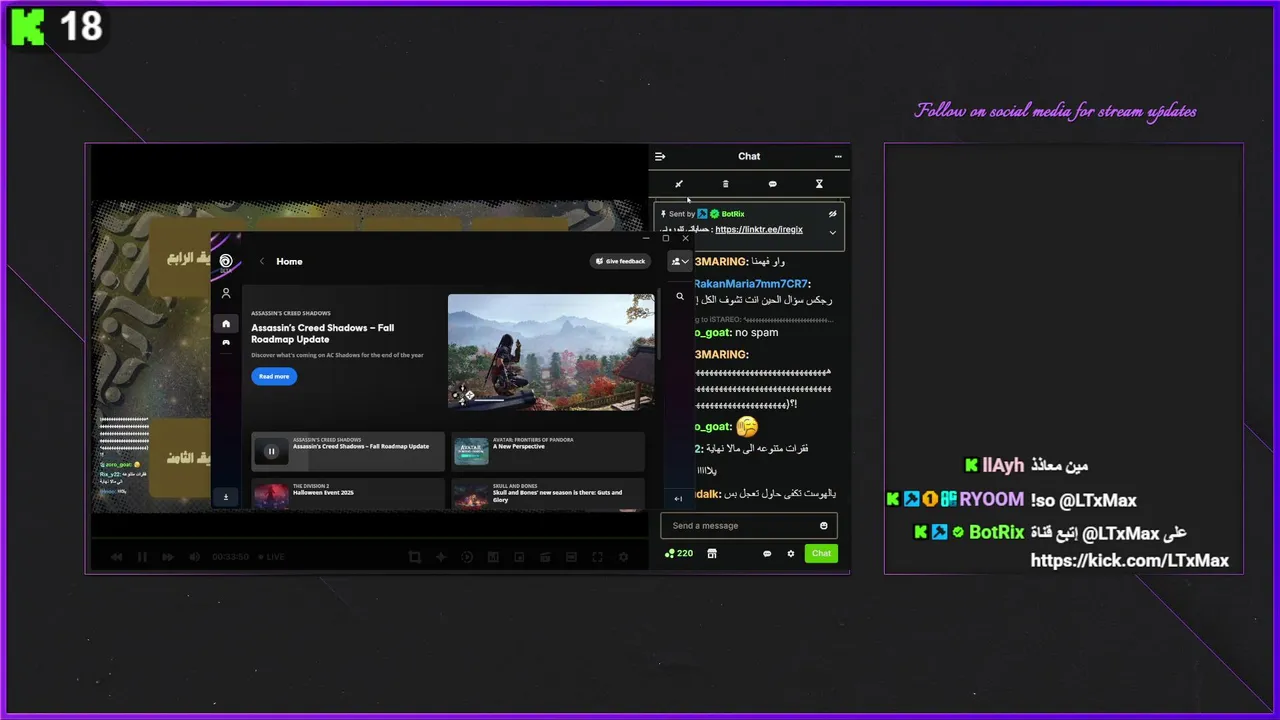Image resolution: width=1280 pixels, height=720 pixels.
Task: Click the Ubisoft Connect vertical scrollbar
Action: click(x=658, y=327)
